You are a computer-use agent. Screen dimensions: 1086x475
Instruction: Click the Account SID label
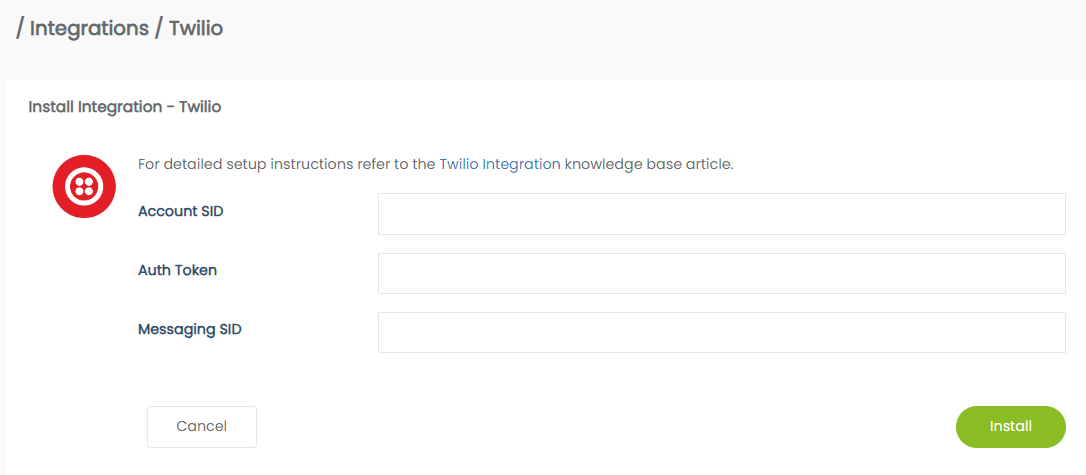point(180,211)
